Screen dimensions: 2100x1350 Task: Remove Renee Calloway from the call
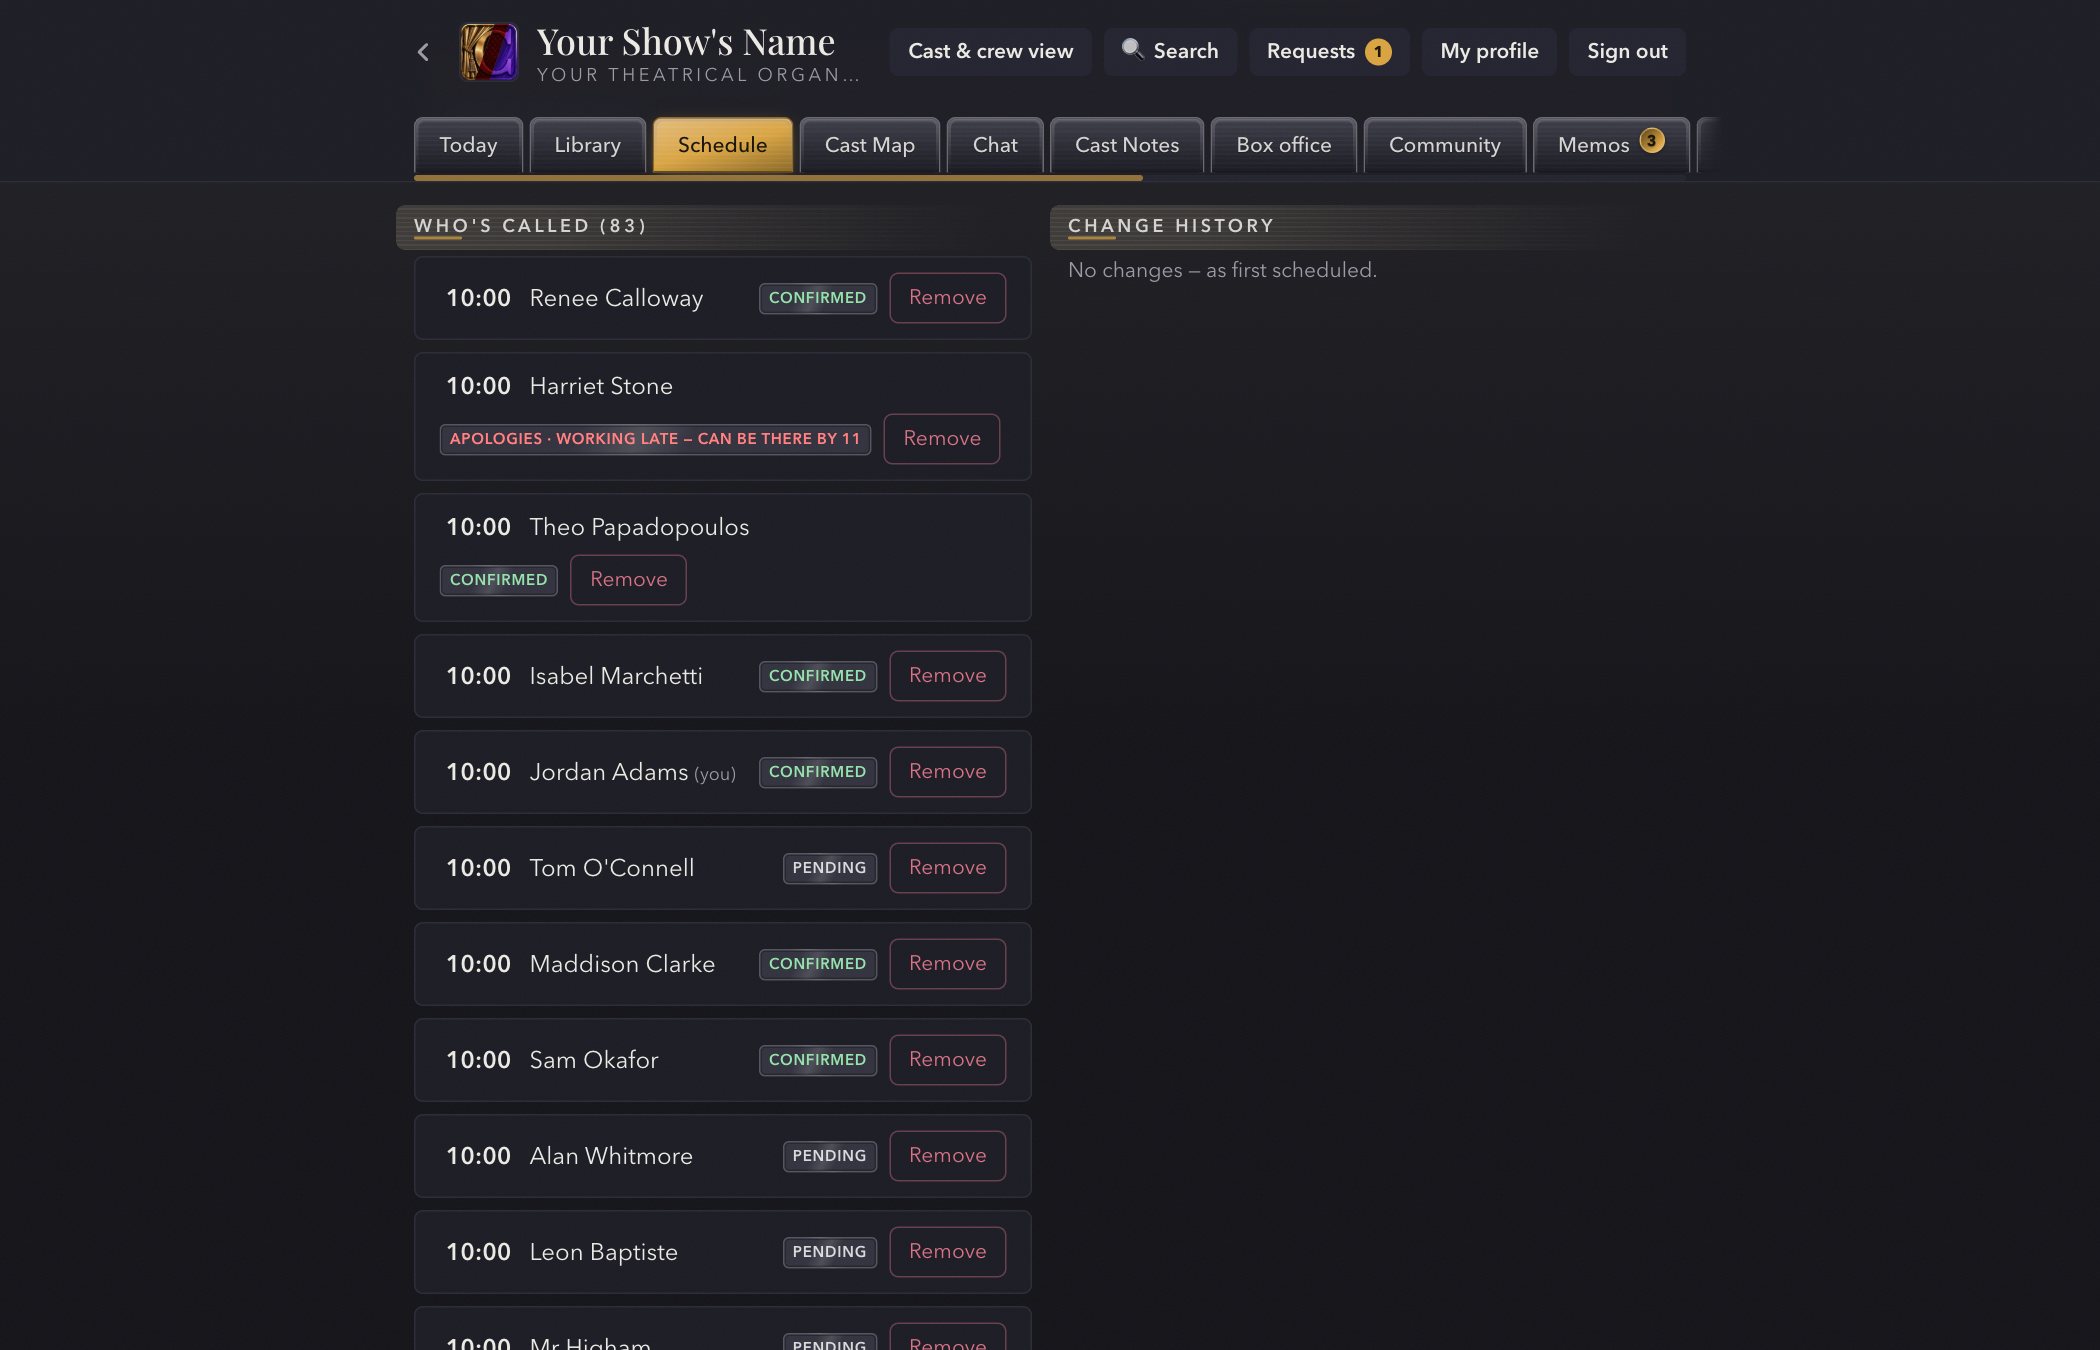947,298
